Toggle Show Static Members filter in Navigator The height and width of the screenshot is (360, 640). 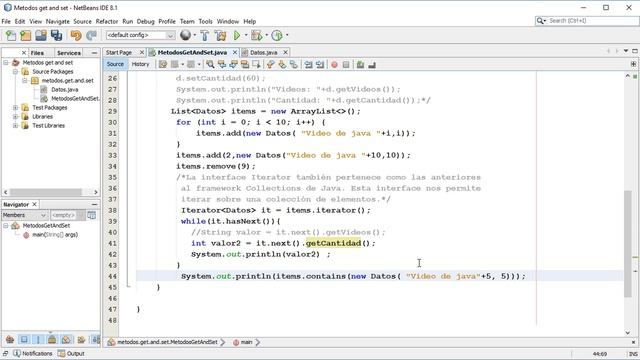coord(38,339)
